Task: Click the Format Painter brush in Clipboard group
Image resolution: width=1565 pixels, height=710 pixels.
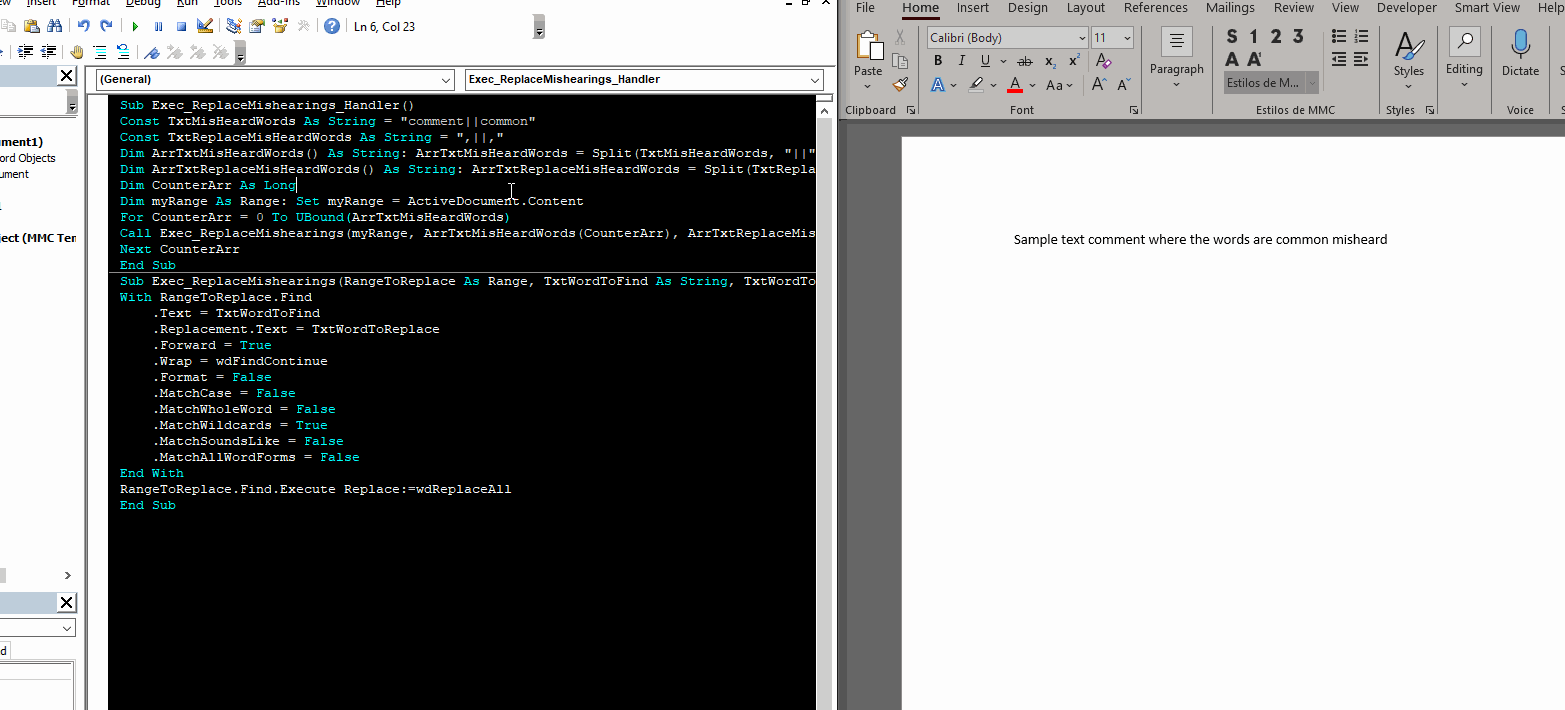Action: tap(900, 84)
